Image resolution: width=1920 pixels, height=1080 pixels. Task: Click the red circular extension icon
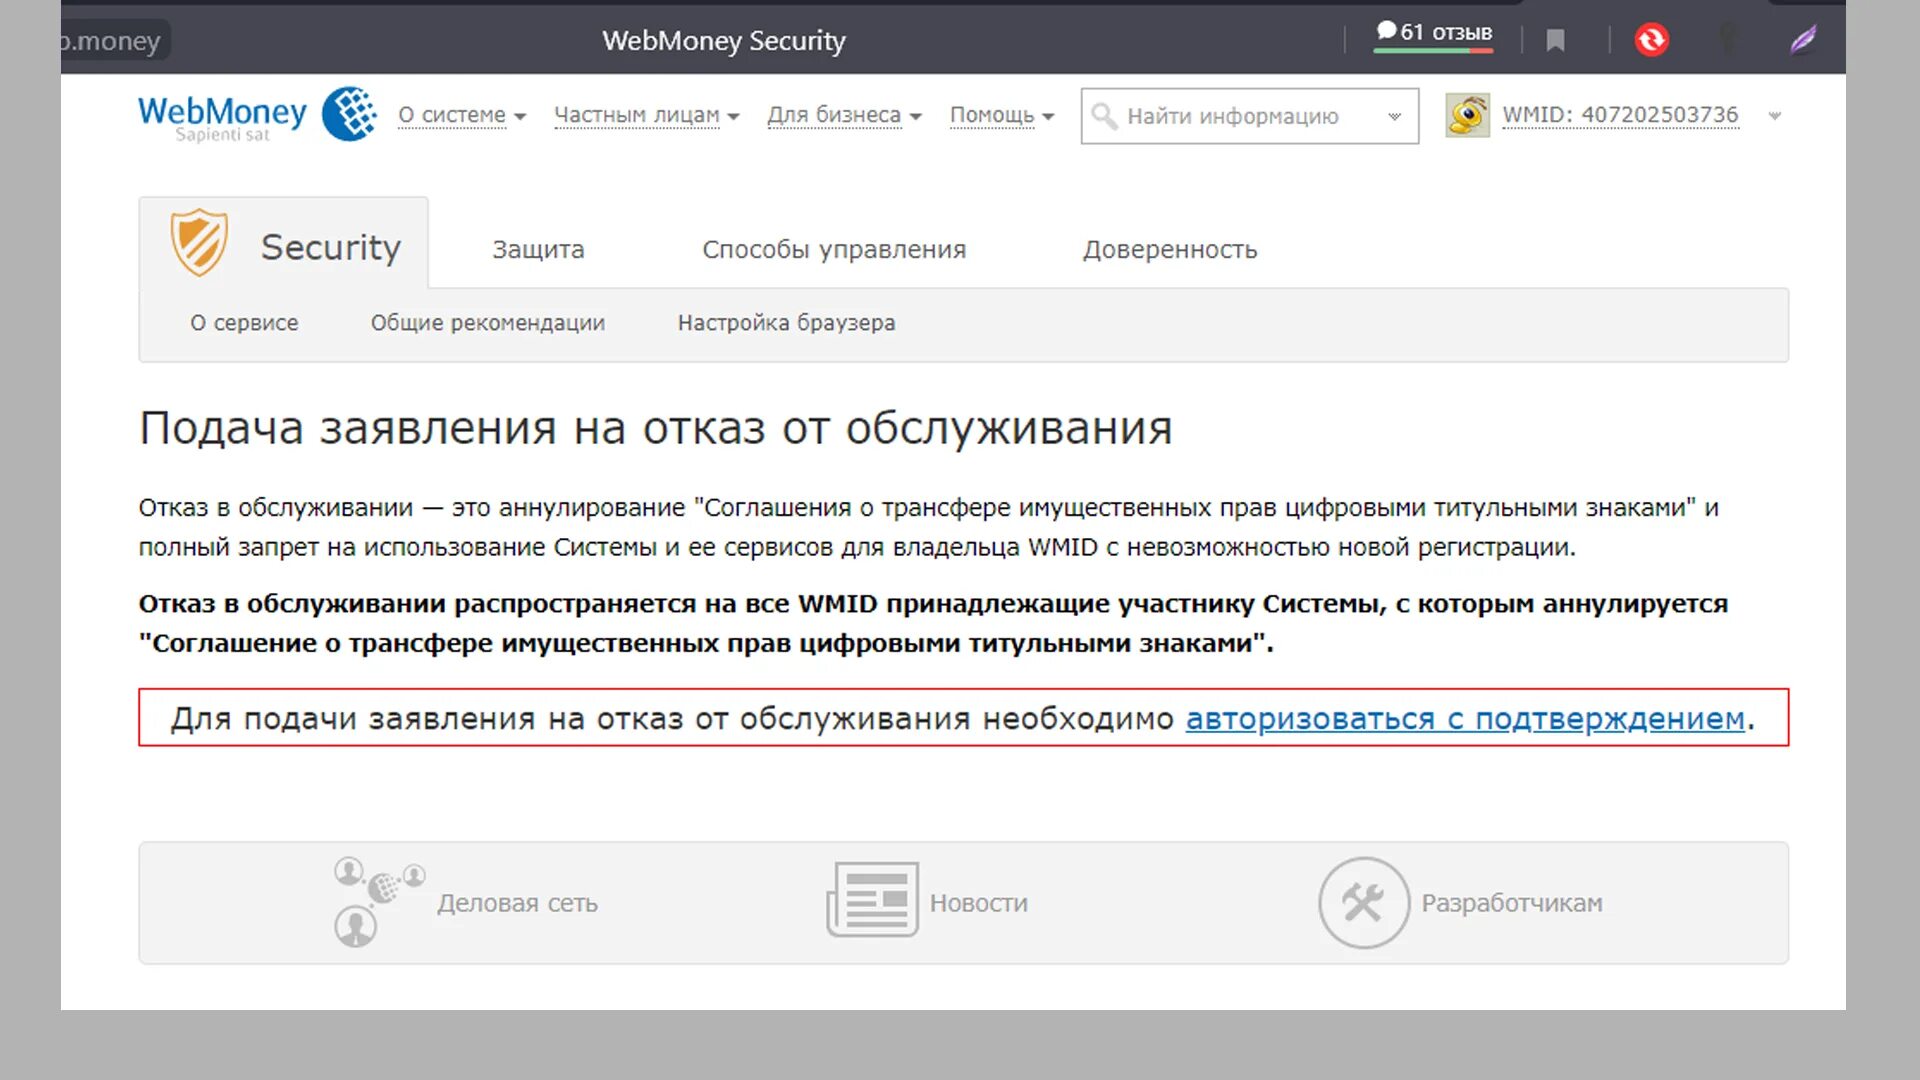[x=1651, y=40]
